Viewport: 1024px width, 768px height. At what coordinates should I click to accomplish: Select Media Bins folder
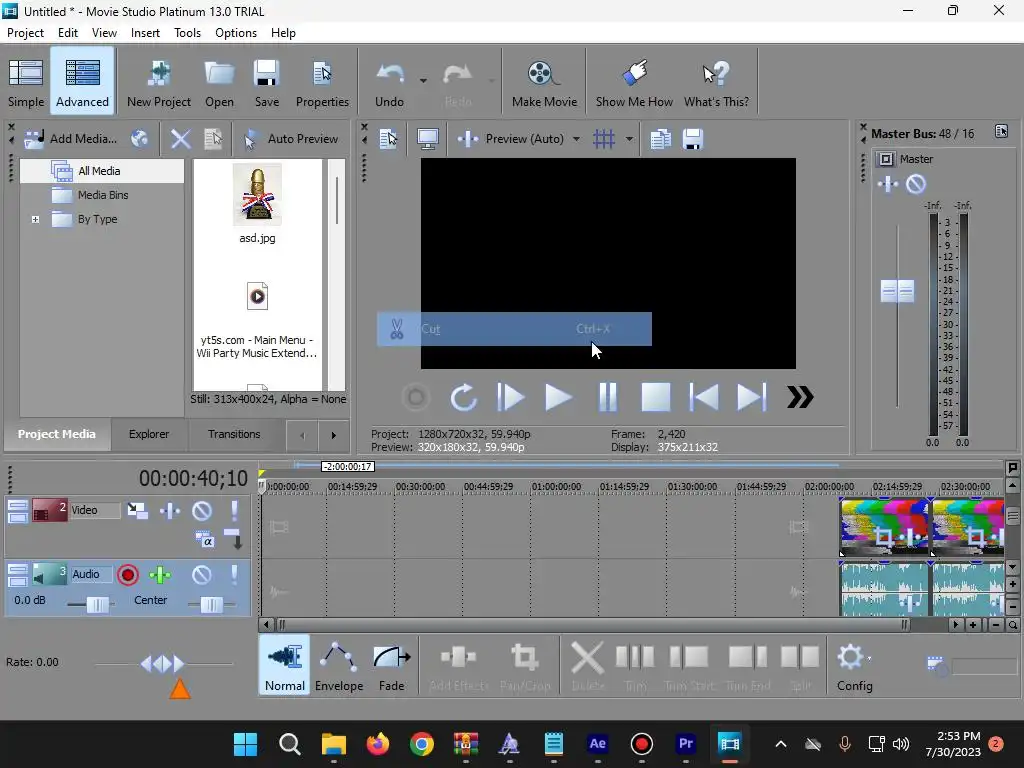click(x=103, y=195)
